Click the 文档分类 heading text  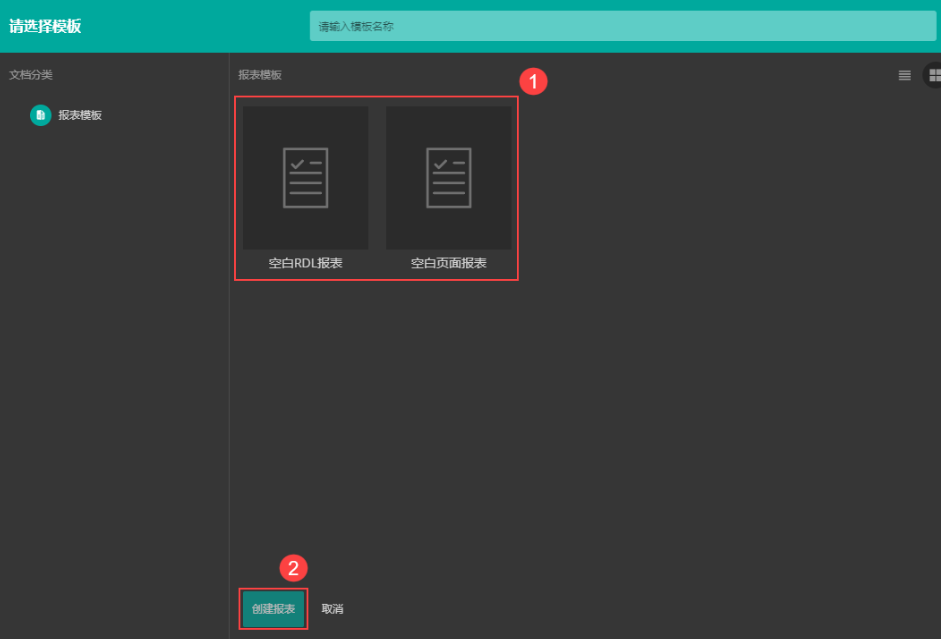[31, 75]
